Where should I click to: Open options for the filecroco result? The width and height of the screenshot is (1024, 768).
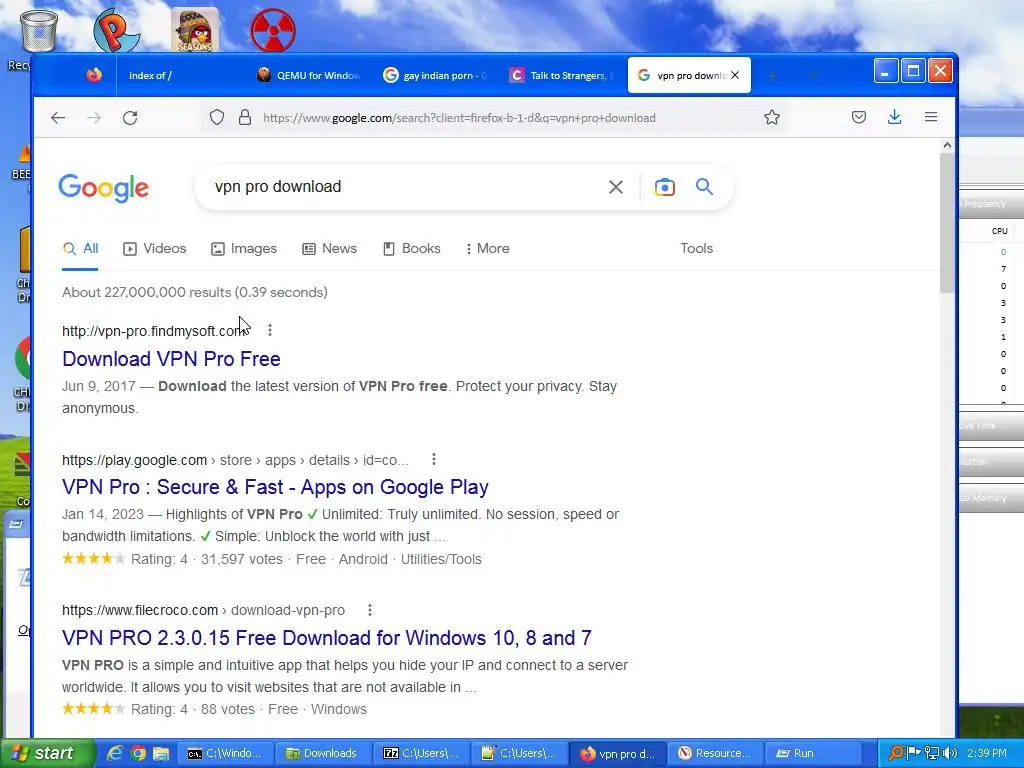pyautogui.click(x=370, y=610)
